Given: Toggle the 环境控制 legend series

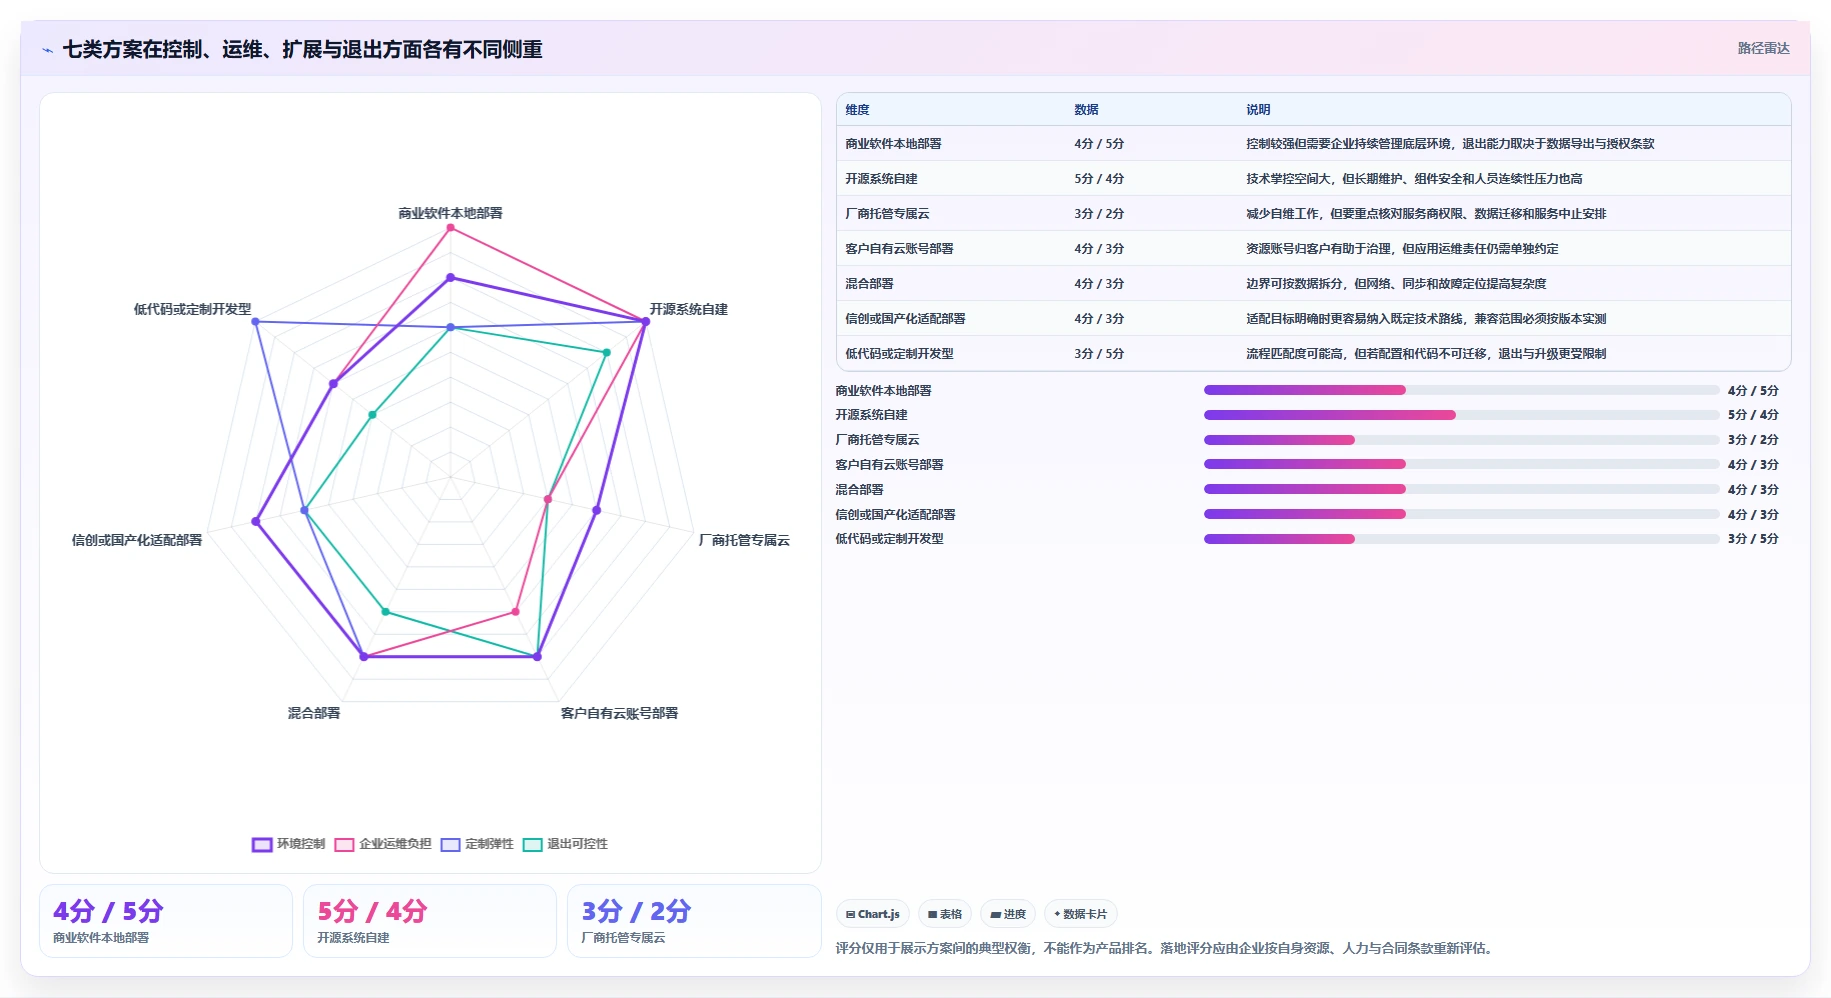Looking at the screenshot, I should pyautogui.click(x=288, y=844).
